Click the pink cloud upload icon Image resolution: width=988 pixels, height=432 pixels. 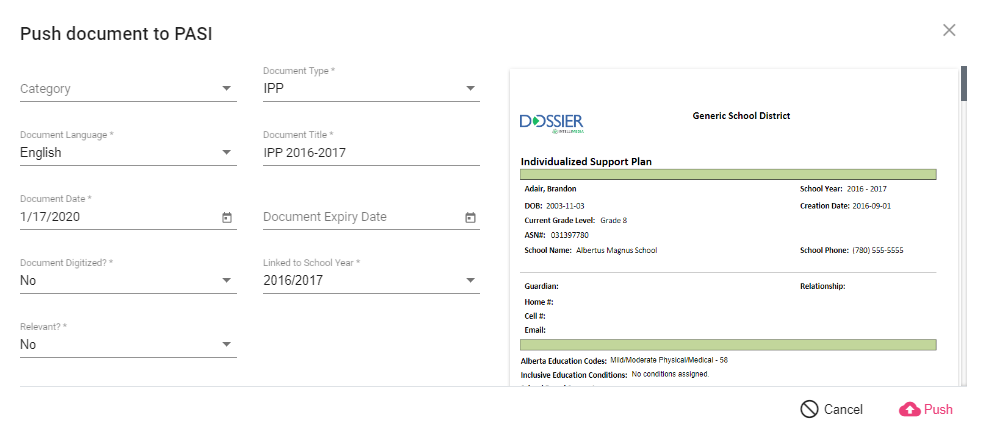[x=909, y=409]
